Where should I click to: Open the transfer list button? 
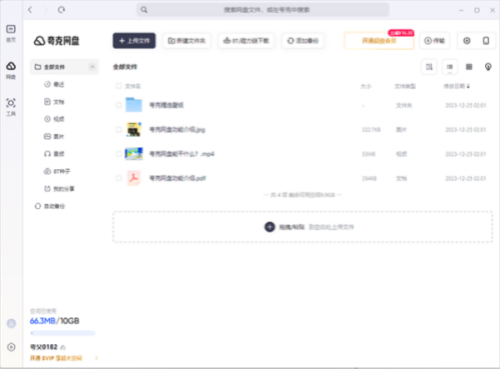[434, 41]
